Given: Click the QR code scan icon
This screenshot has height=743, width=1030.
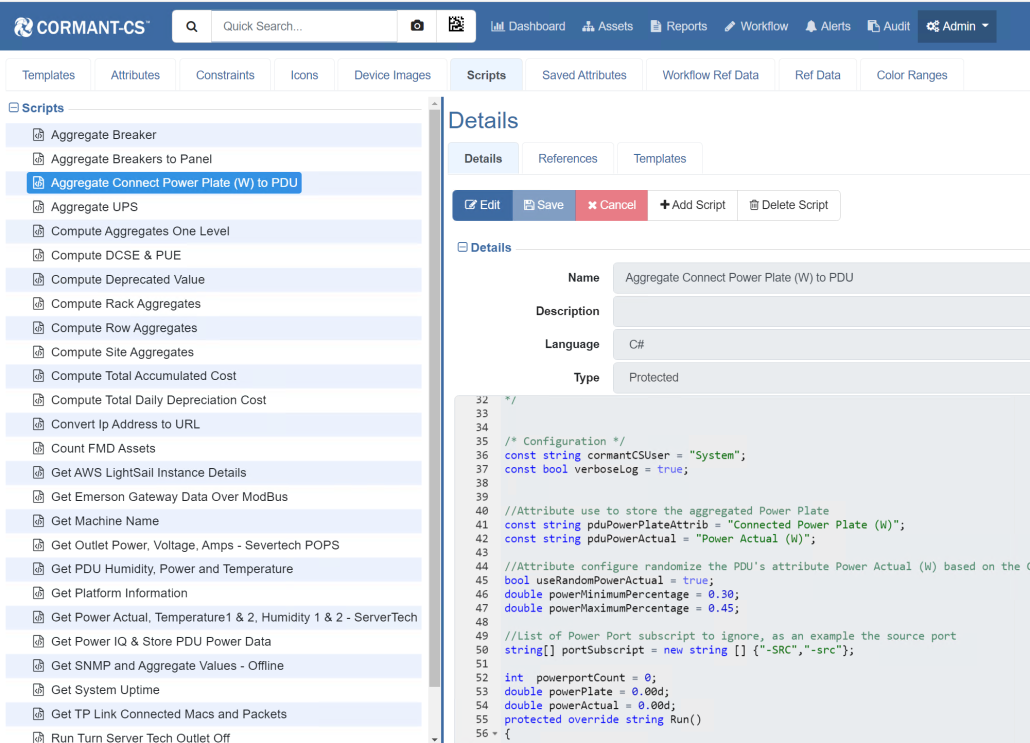Looking at the screenshot, I should [x=456, y=26].
